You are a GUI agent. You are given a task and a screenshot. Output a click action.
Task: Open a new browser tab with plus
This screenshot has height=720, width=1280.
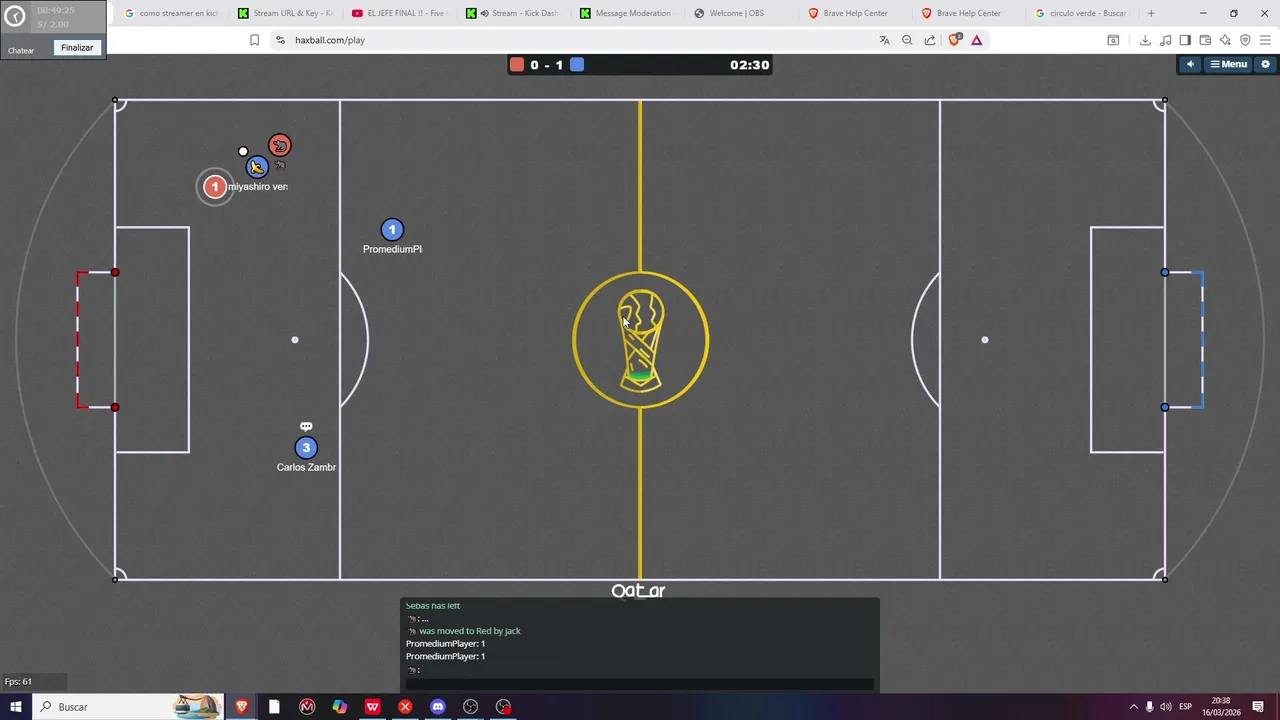click(x=1151, y=13)
